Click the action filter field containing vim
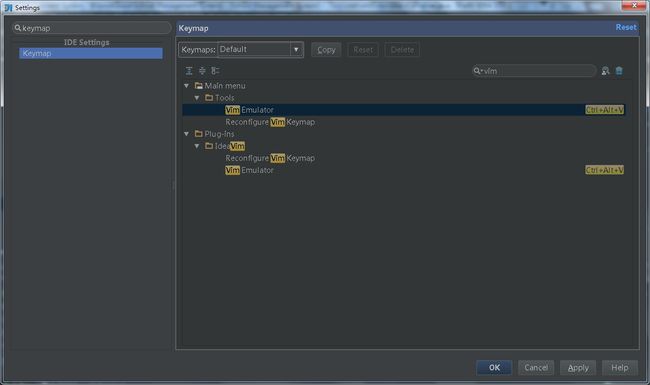Image resolution: width=650 pixels, height=385 pixels. [x=534, y=71]
